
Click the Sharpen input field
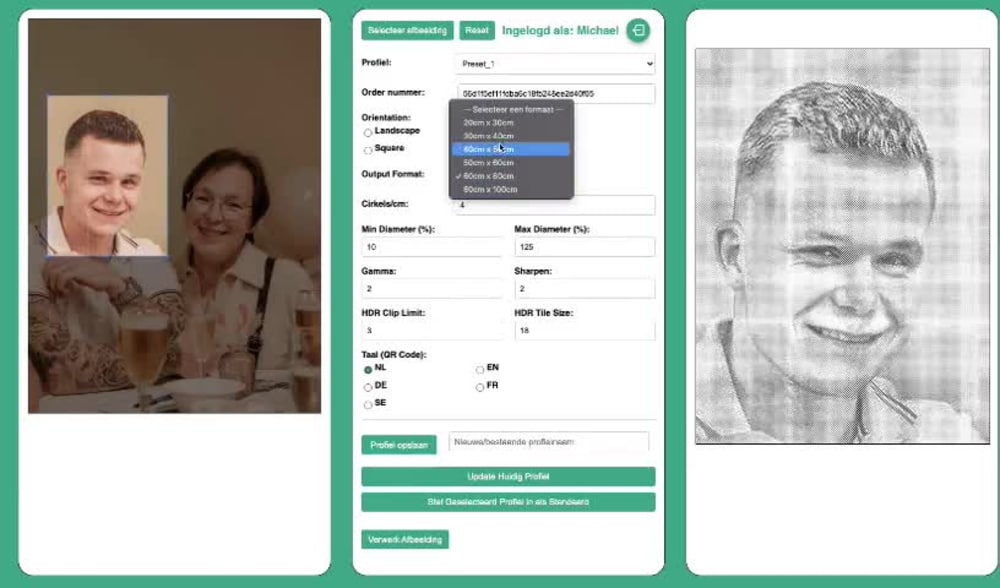coord(585,289)
